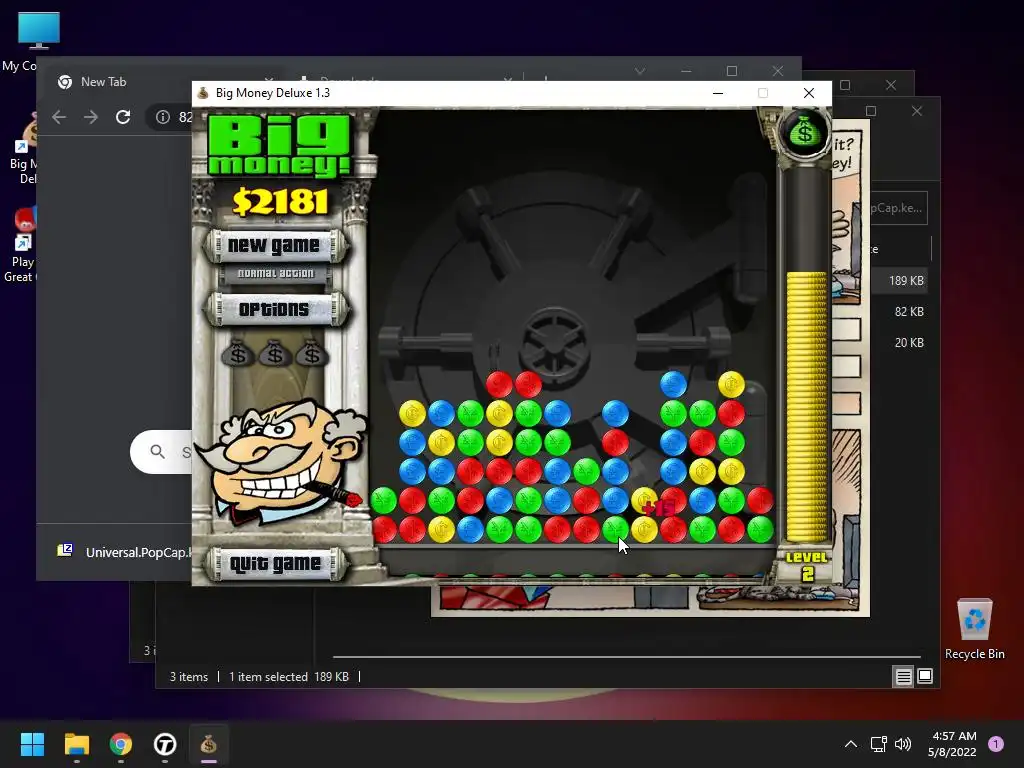The height and width of the screenshot is (768, 1024).
Task: Click the lone blue coin topping its column
Action: 673,385
